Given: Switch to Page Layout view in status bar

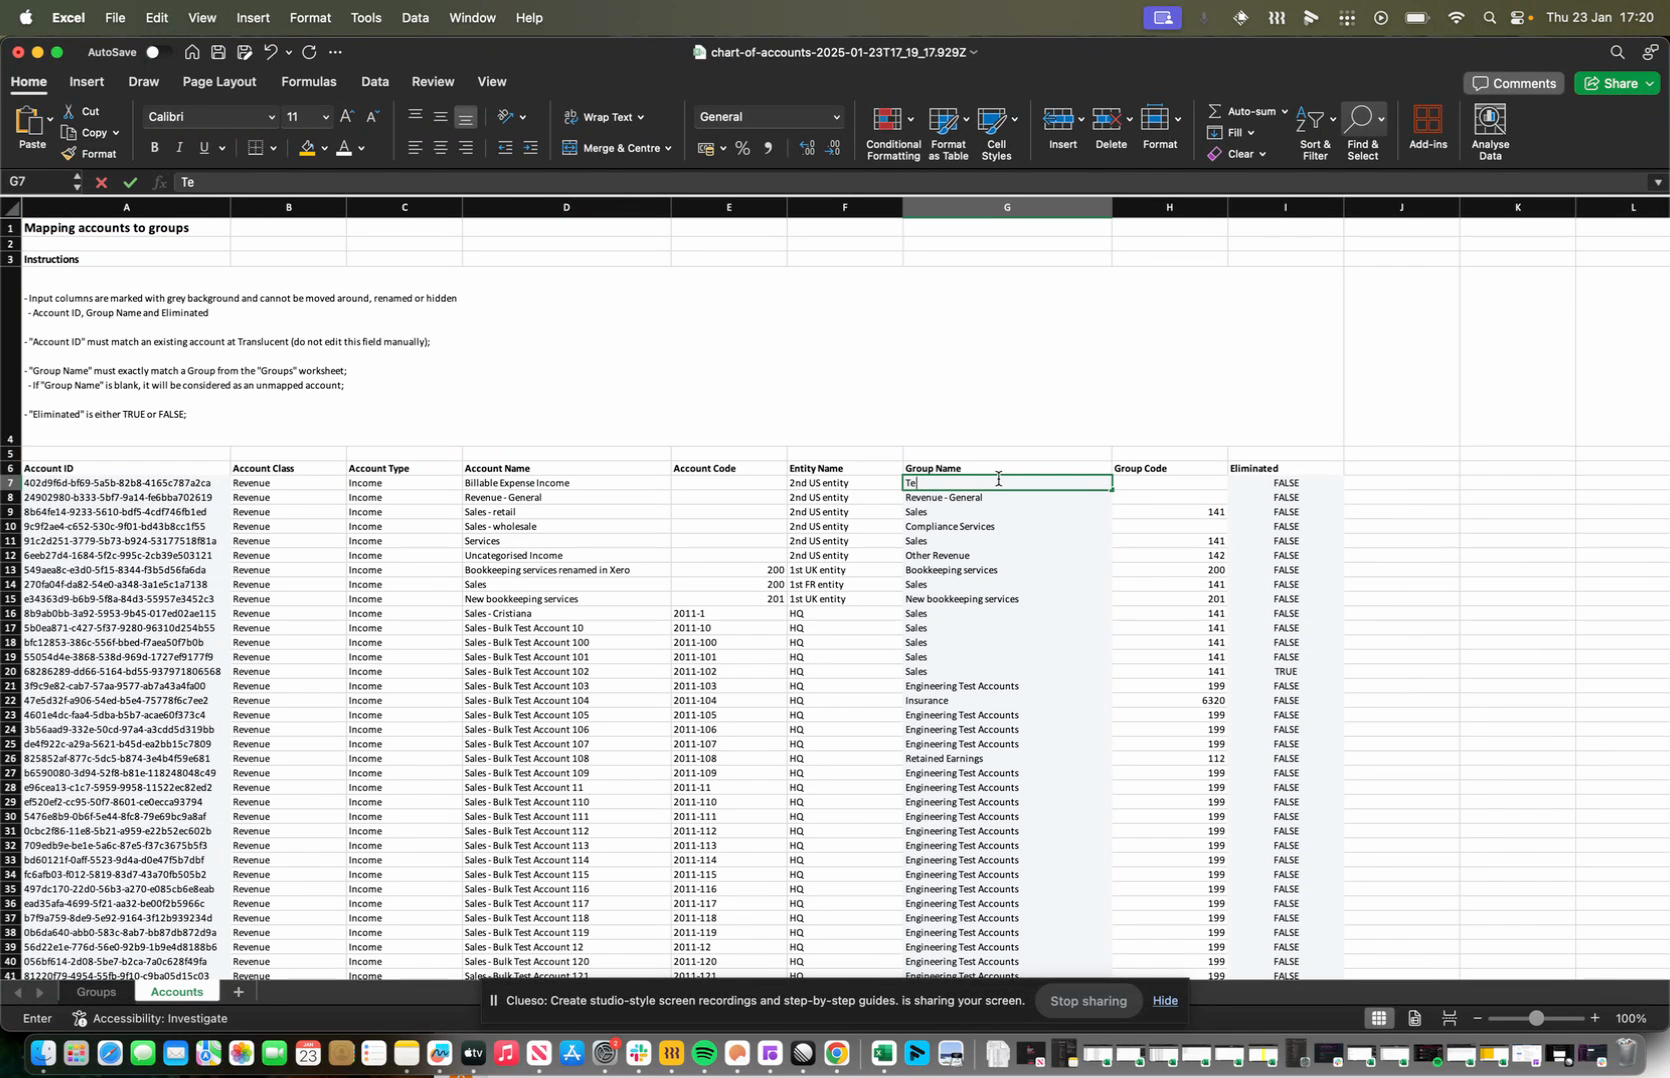Looking at the screenshot, I should click(1414, 1018).
